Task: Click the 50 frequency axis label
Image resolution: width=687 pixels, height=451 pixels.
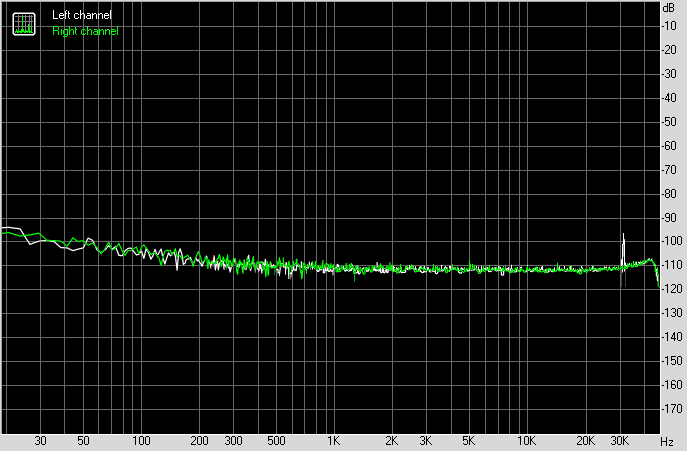Action: (83, 440)
